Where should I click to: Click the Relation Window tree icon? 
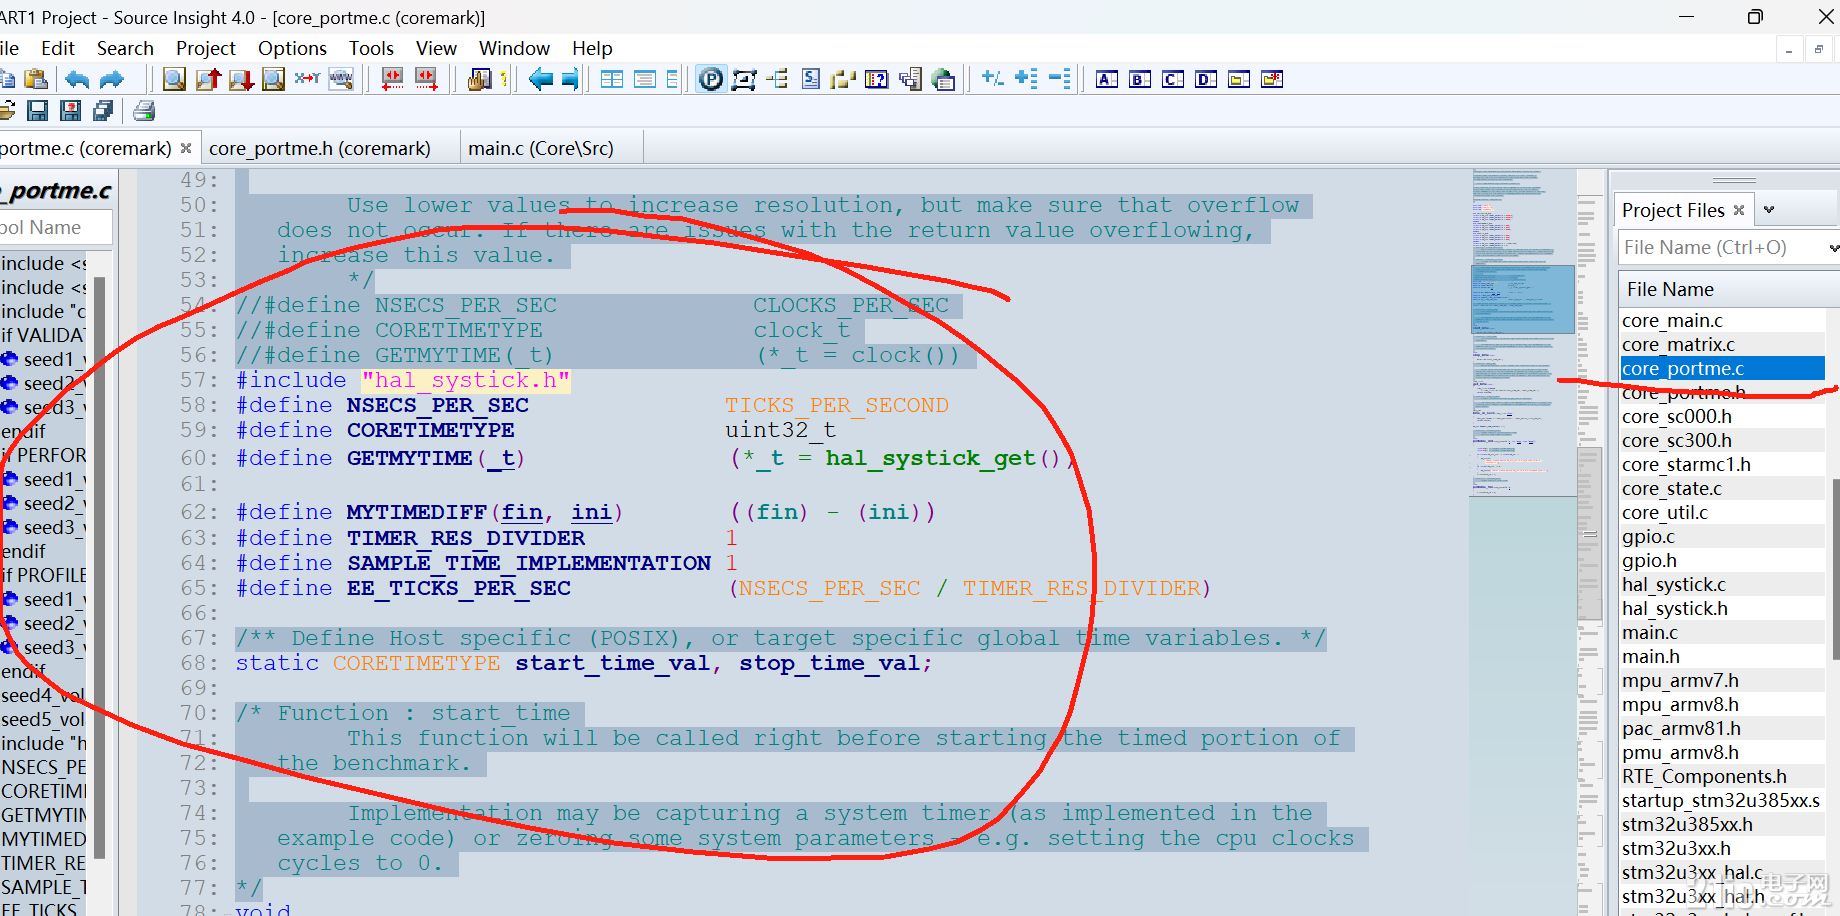pos(777,79)
